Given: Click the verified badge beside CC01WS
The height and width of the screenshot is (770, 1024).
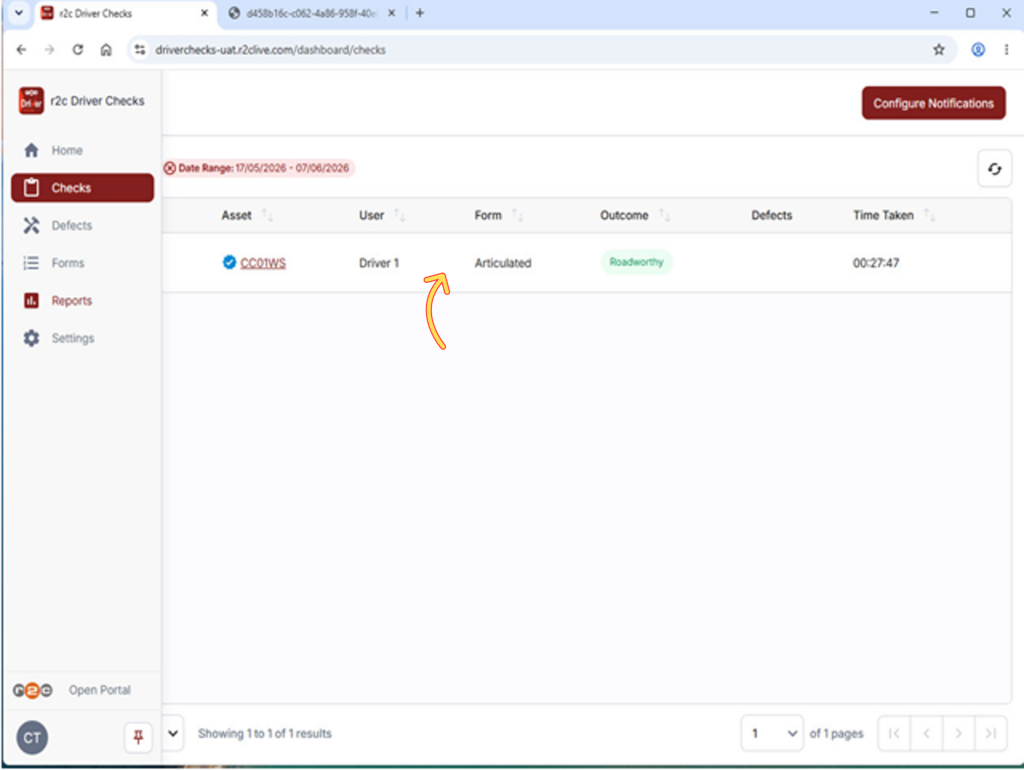Looking at the screenshot, I should 229,263.
